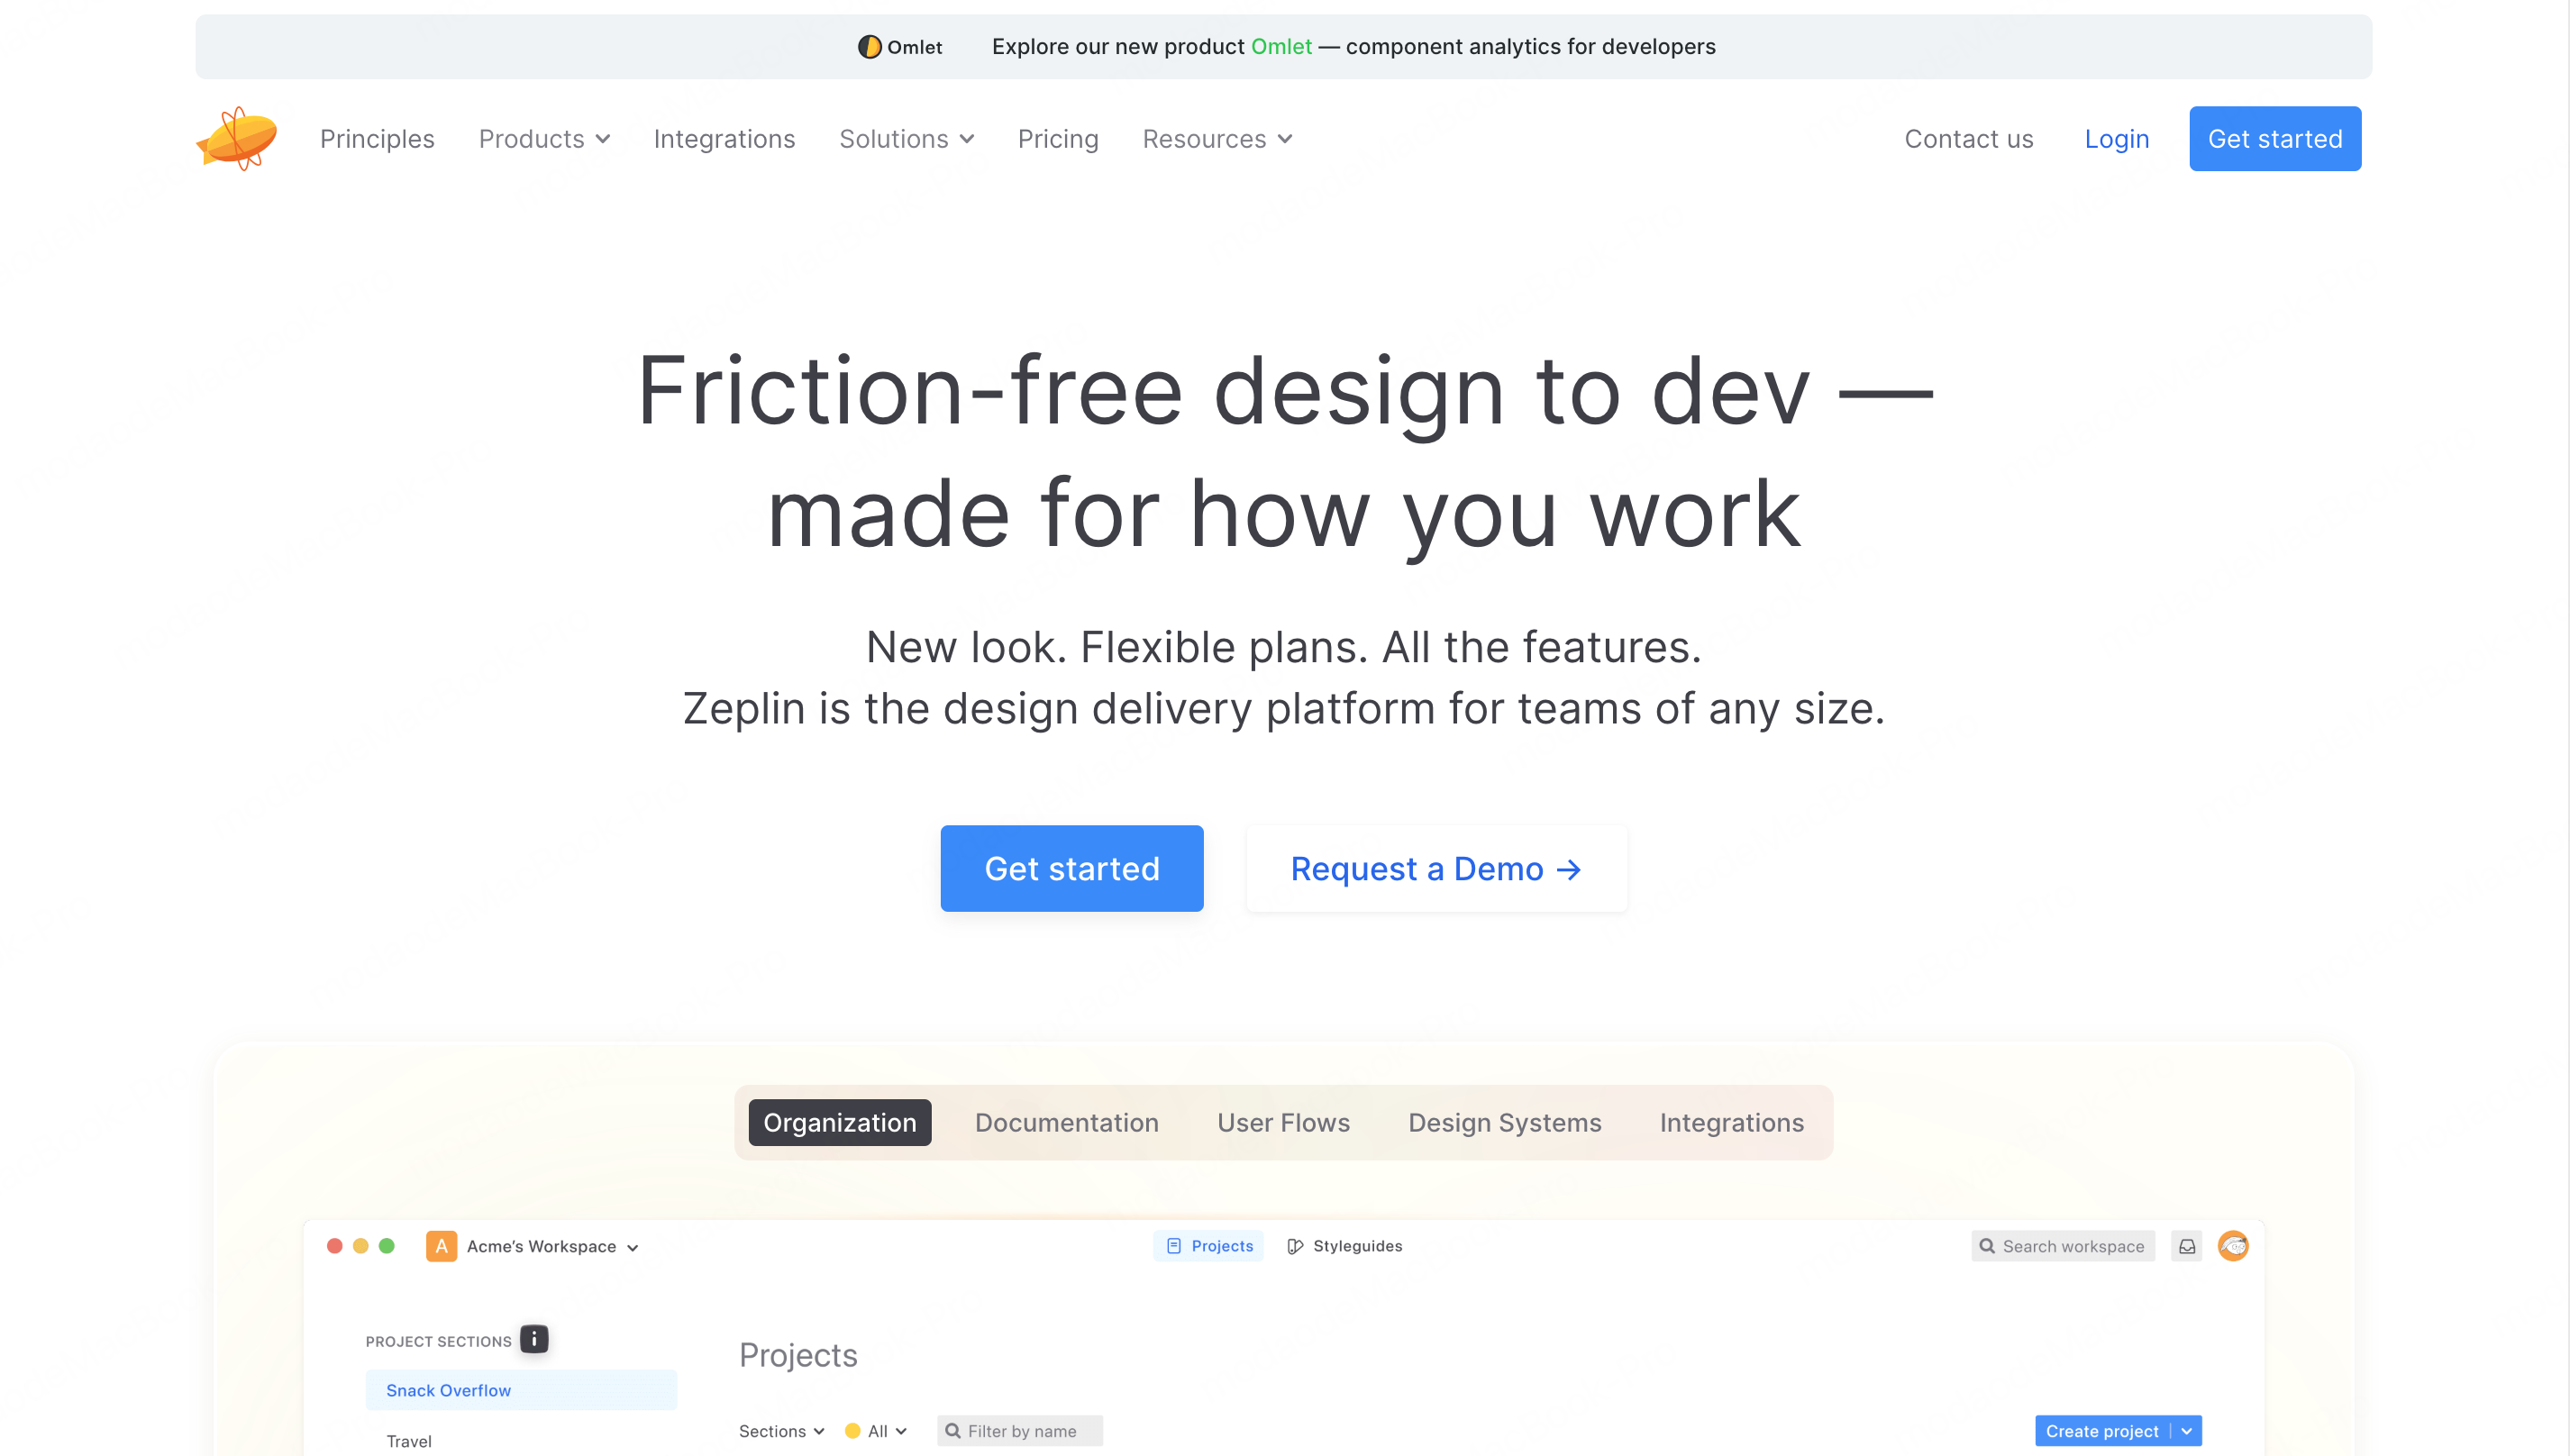Click the yellow window minimize dot
The width and height of the screenshot is (2570, 1456).
(x=361, y=1246)
